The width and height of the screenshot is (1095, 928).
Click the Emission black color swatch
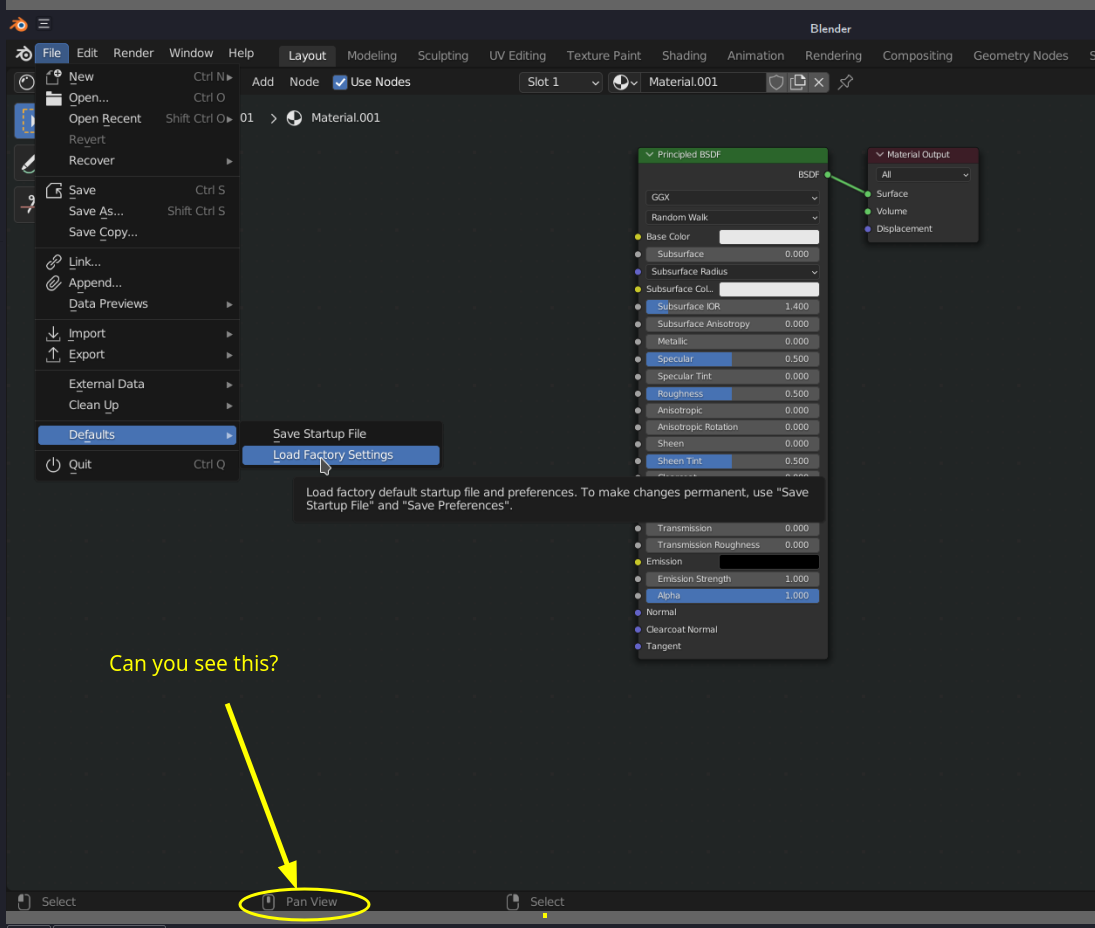click(x=769, y=561)
